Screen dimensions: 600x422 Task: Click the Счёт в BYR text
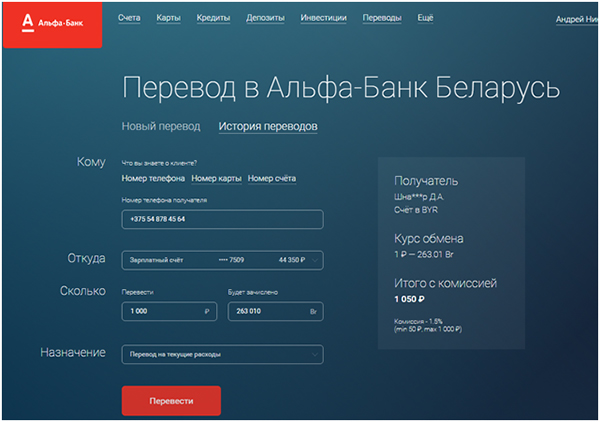[x=416, y=210]
